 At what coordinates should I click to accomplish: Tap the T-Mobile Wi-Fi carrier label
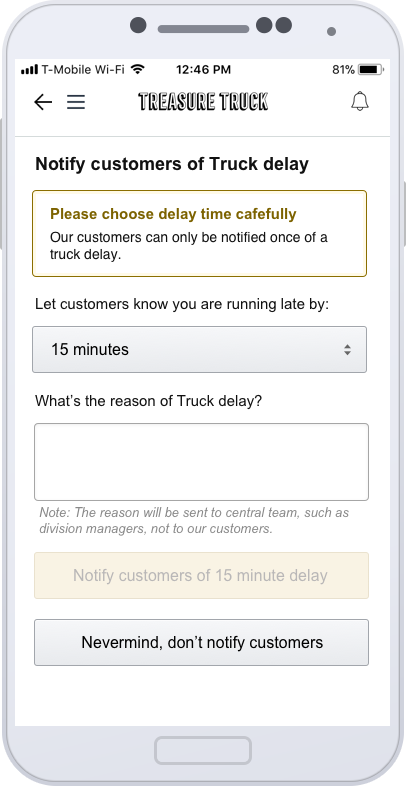(x=83, y=70)
